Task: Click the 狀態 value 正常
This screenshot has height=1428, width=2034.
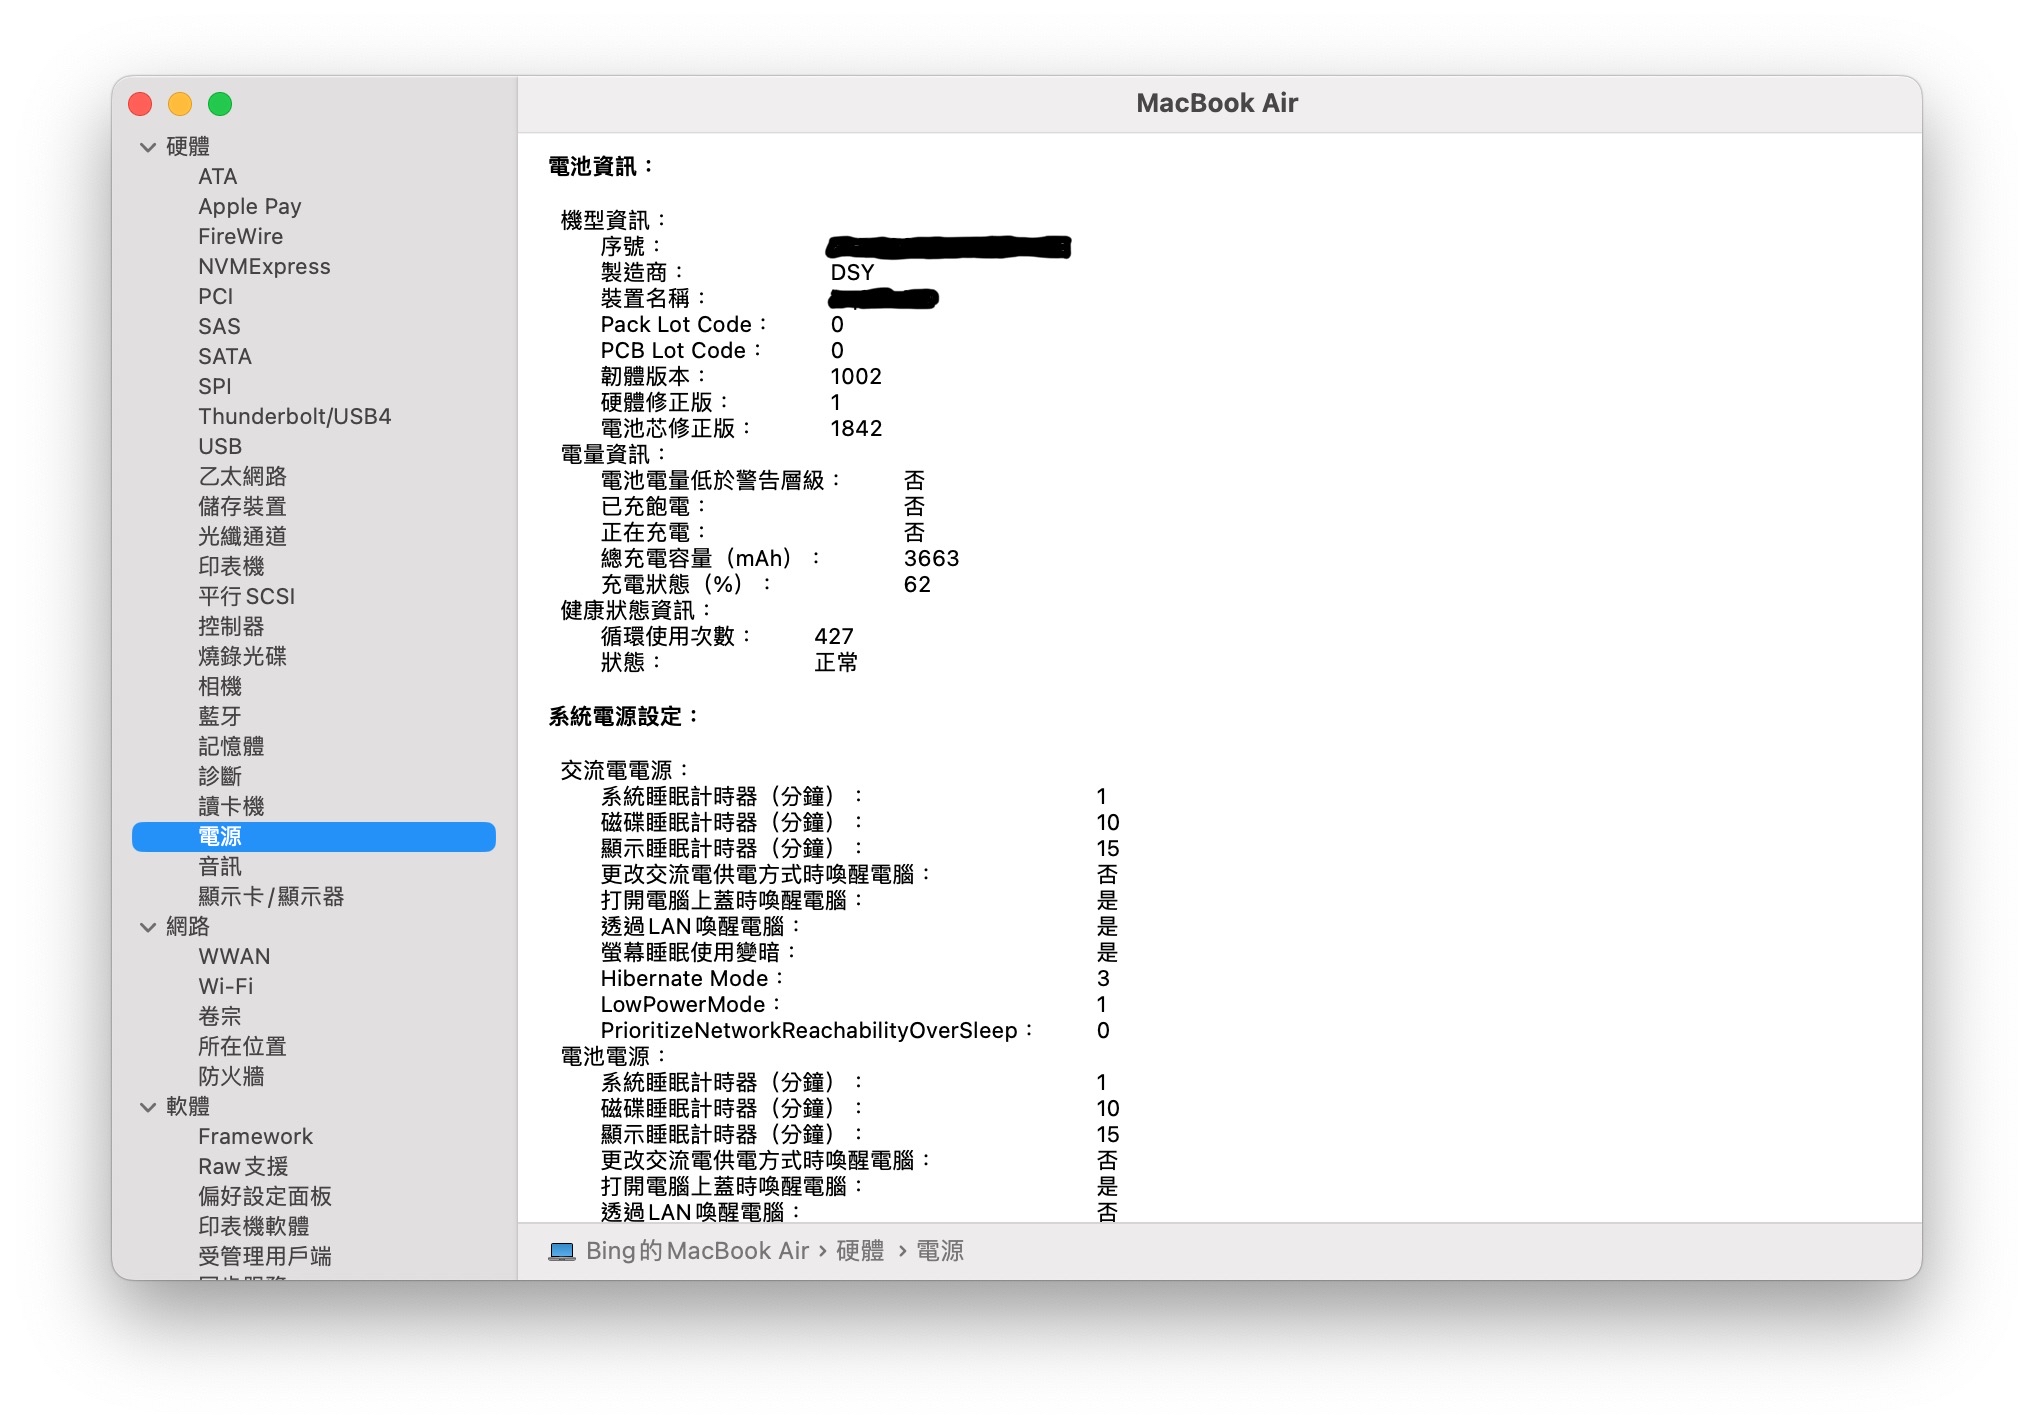Action: (836, 663)
